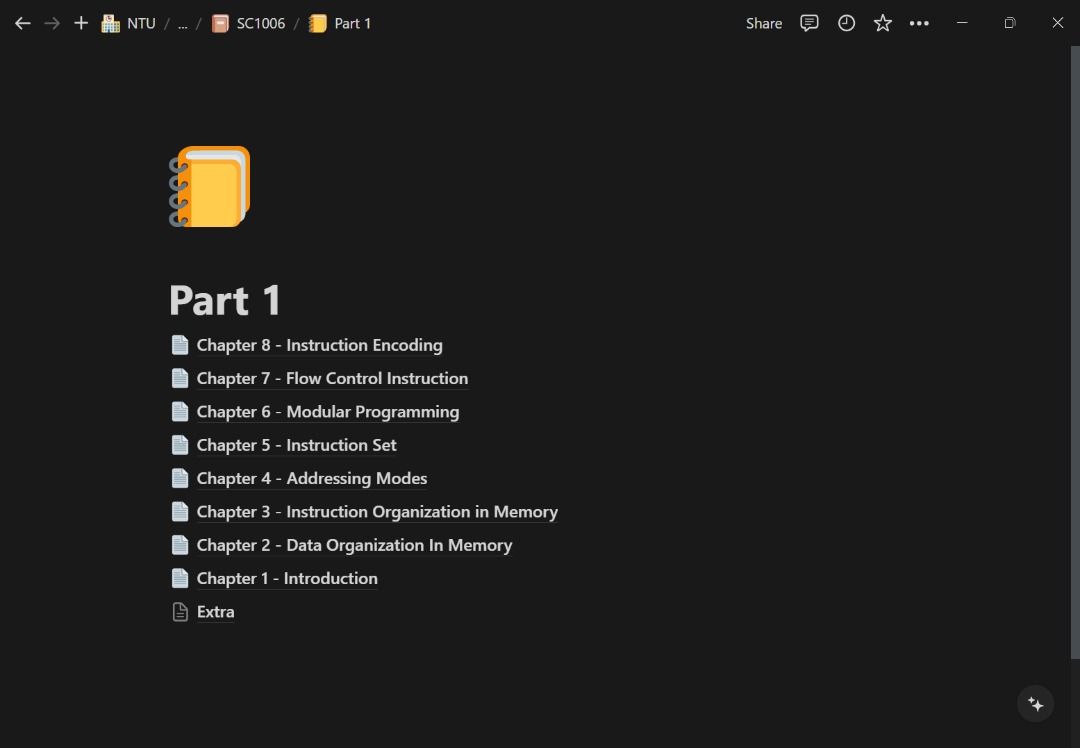This screenshot has width=1080, height=748.
Task: Click the Part 1 page title
Action: (x=225, y=300)
